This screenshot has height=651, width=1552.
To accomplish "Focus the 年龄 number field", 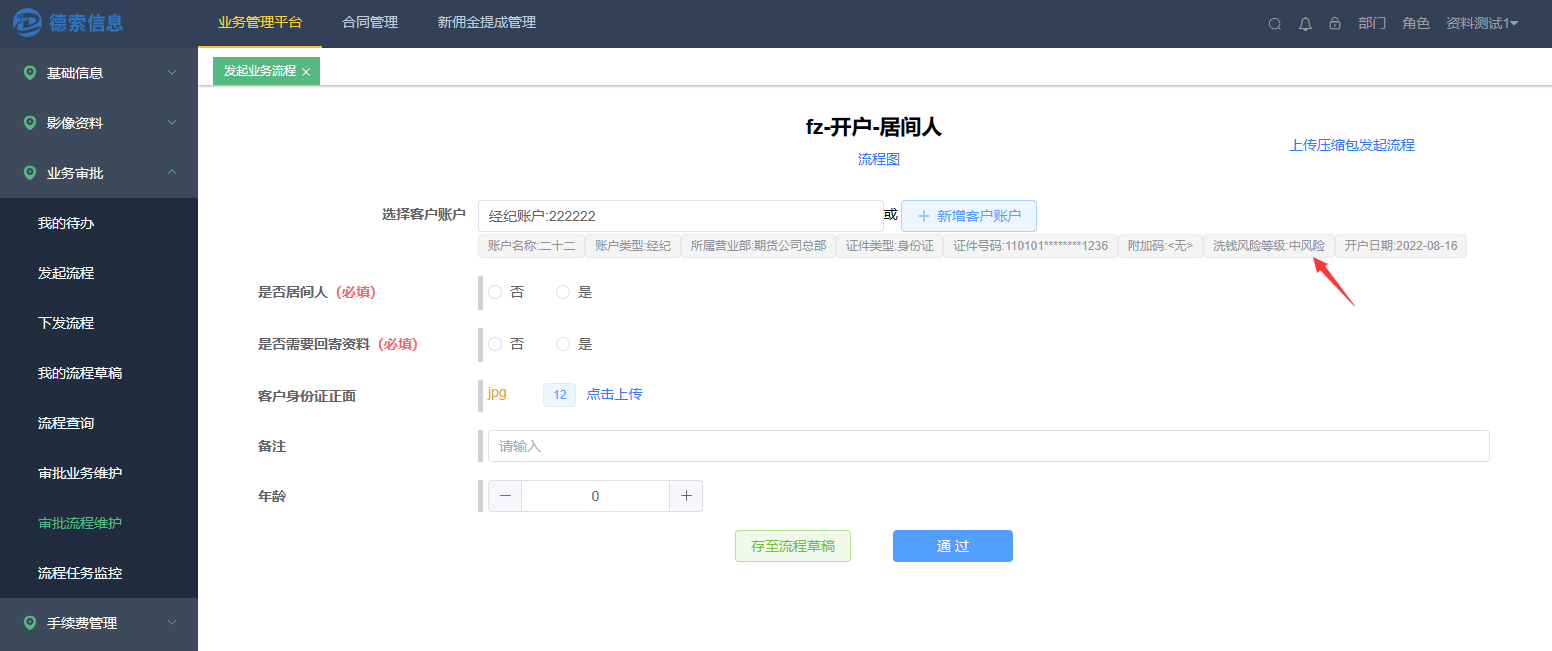I will 595,496.
